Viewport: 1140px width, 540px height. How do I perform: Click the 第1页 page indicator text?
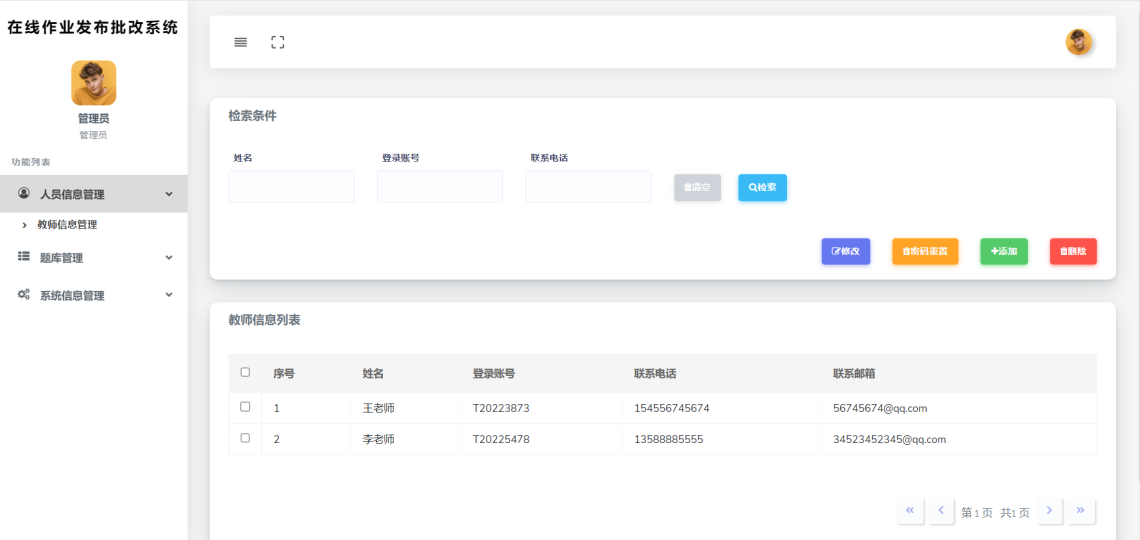(x=976, y=513)
